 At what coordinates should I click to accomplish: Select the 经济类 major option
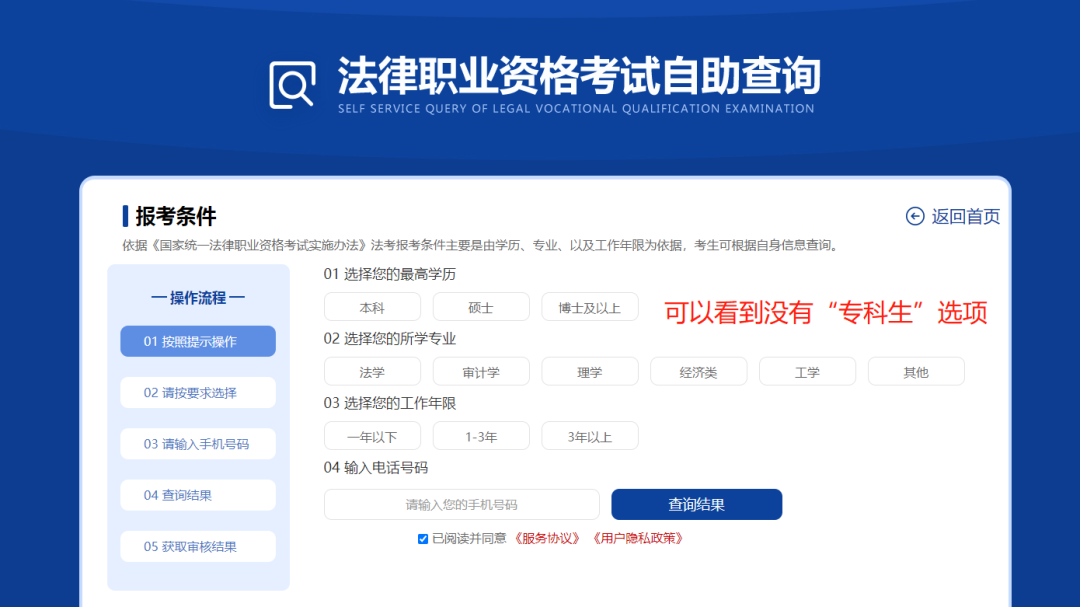(698, 371)
